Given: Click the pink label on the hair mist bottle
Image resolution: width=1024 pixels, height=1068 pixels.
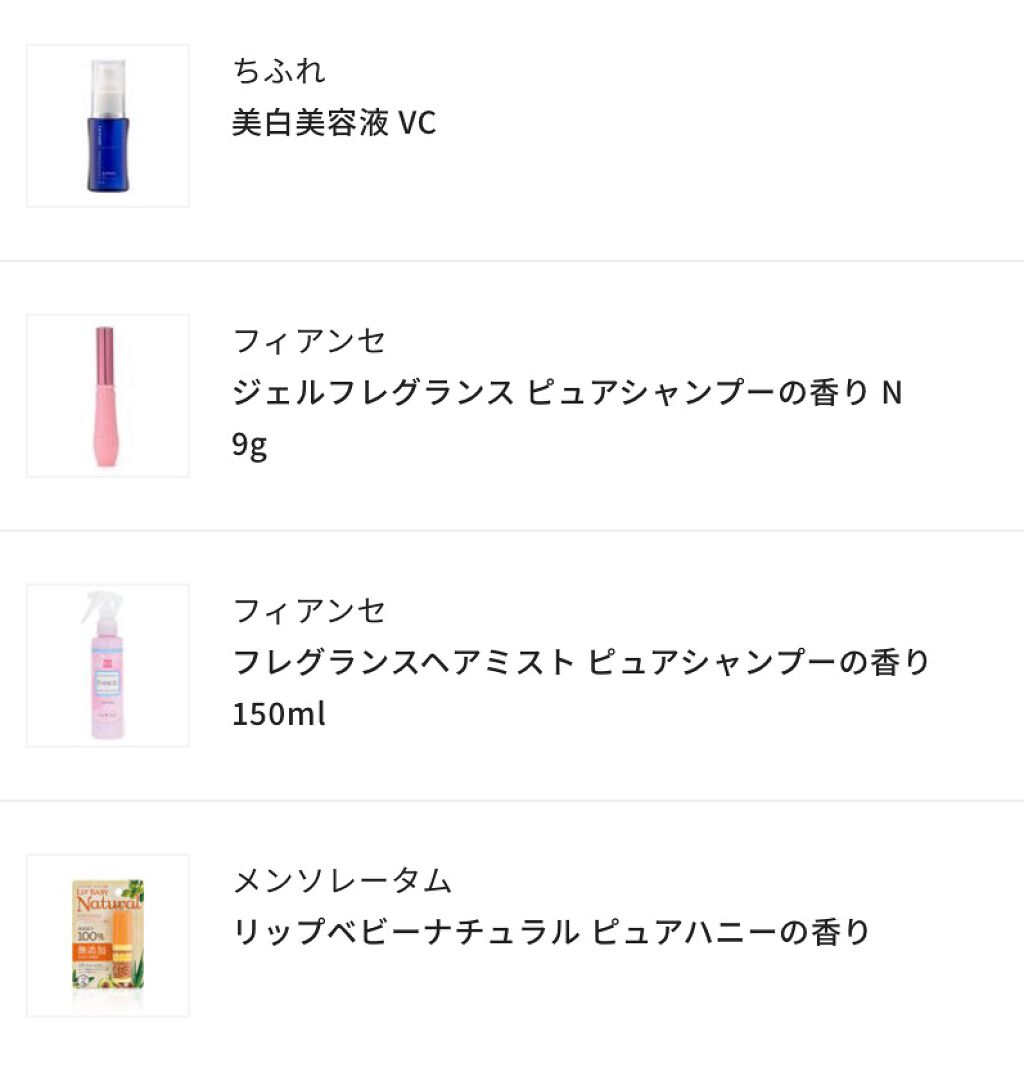Looking at the screenshot, I should [x=107, y=676].
